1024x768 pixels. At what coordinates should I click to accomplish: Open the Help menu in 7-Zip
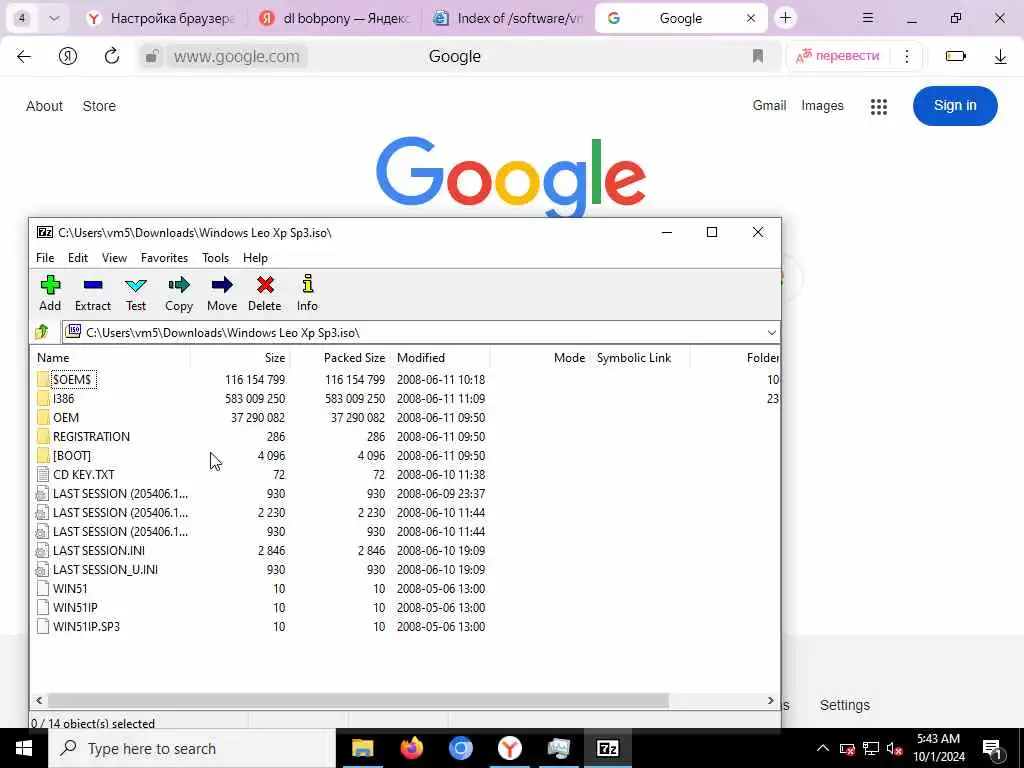click(255, 258)
